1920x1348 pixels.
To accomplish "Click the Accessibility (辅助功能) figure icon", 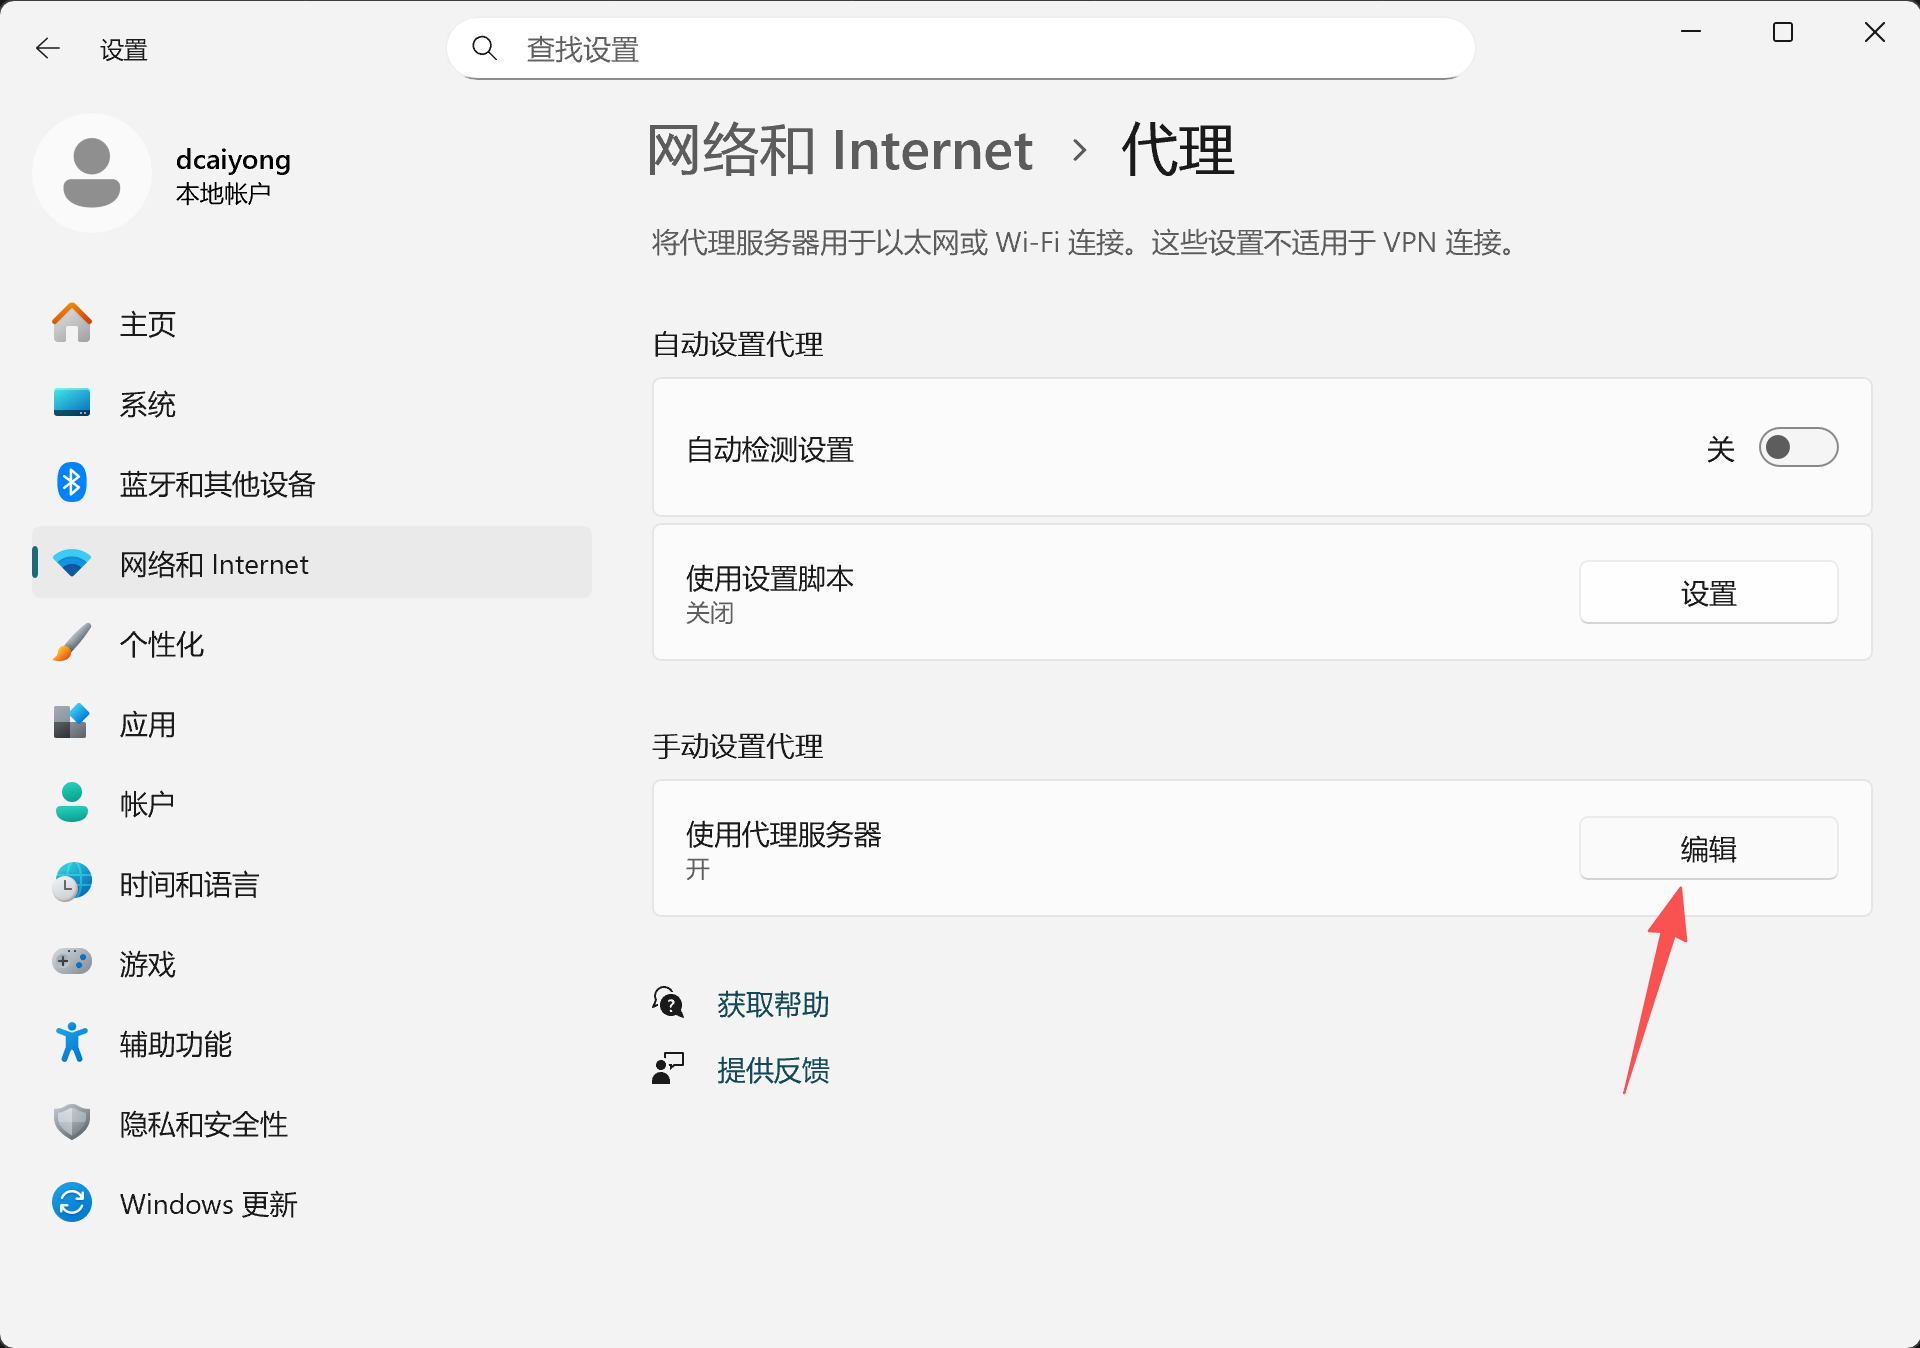I will pyautogui.click(x=72, y=1043).
